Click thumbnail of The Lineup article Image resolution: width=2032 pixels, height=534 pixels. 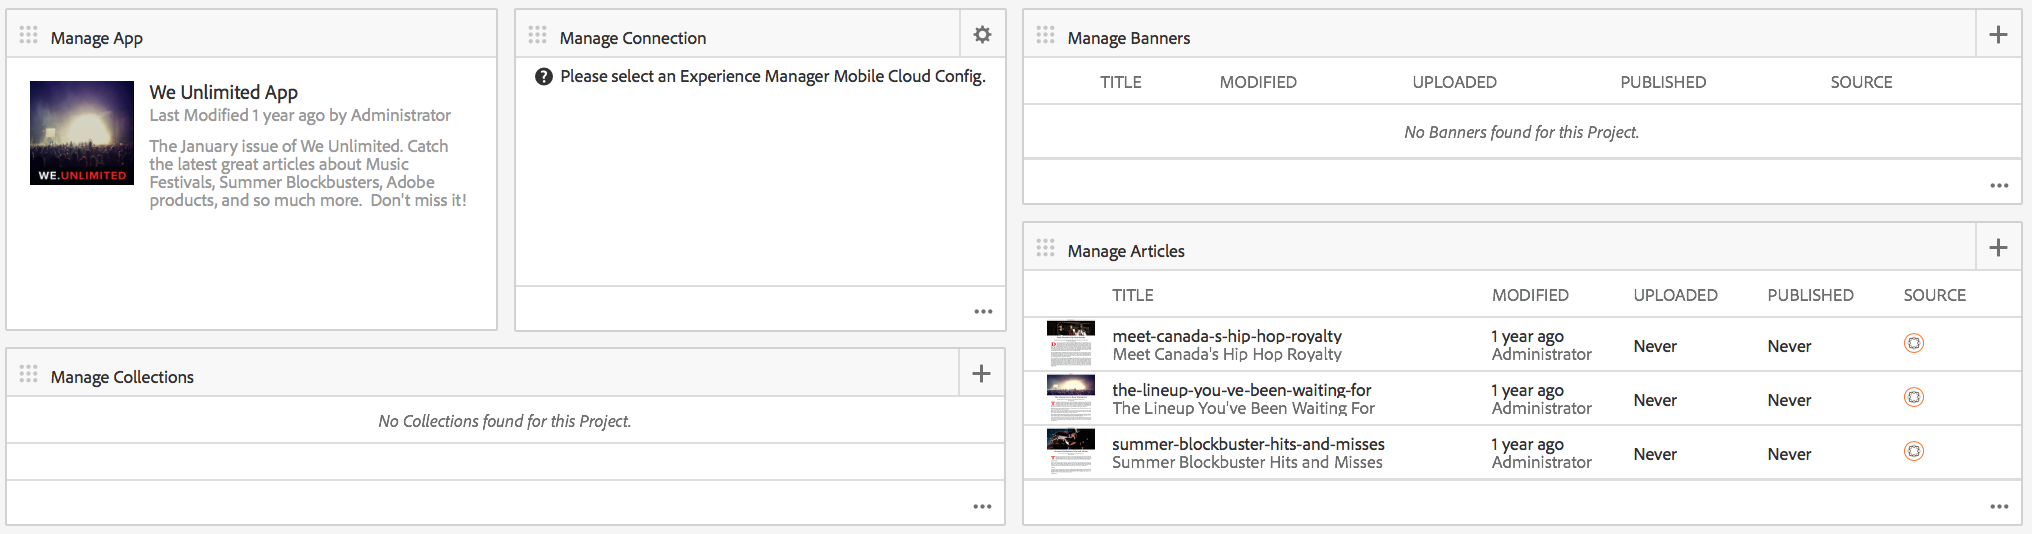click(1070, 398)
